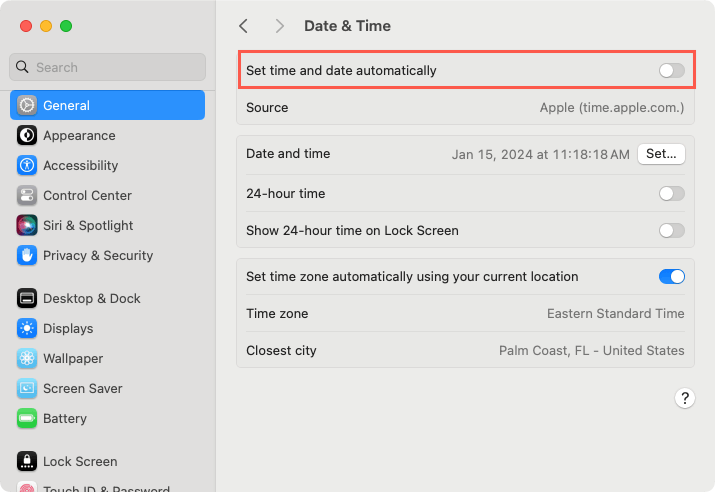715x492 pixels.
Task: Disable automatic time zone using current location
Action: tap(672, 277)
